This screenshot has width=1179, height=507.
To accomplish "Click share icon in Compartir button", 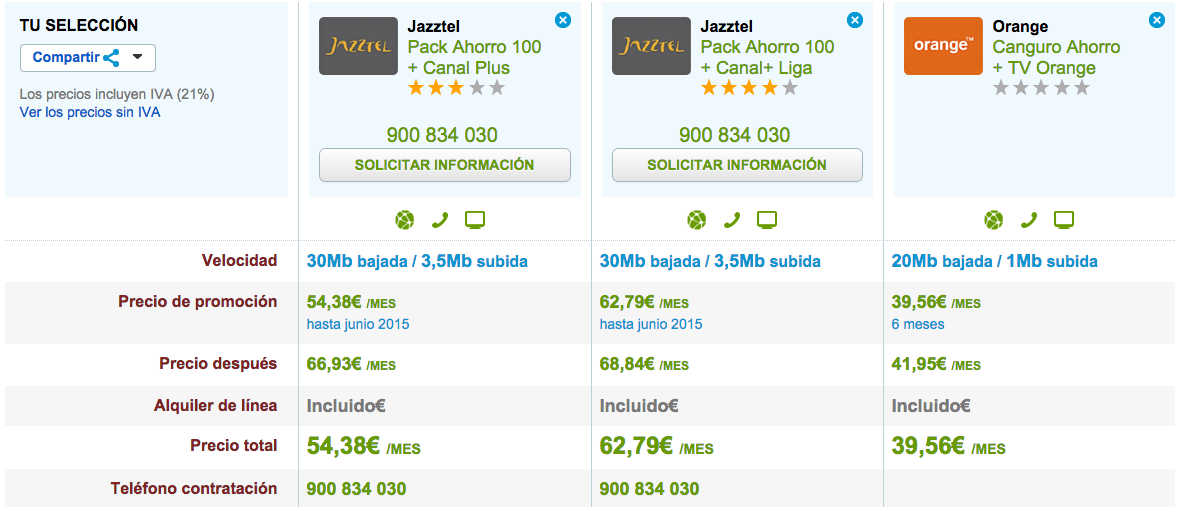I will coord(112,58).
